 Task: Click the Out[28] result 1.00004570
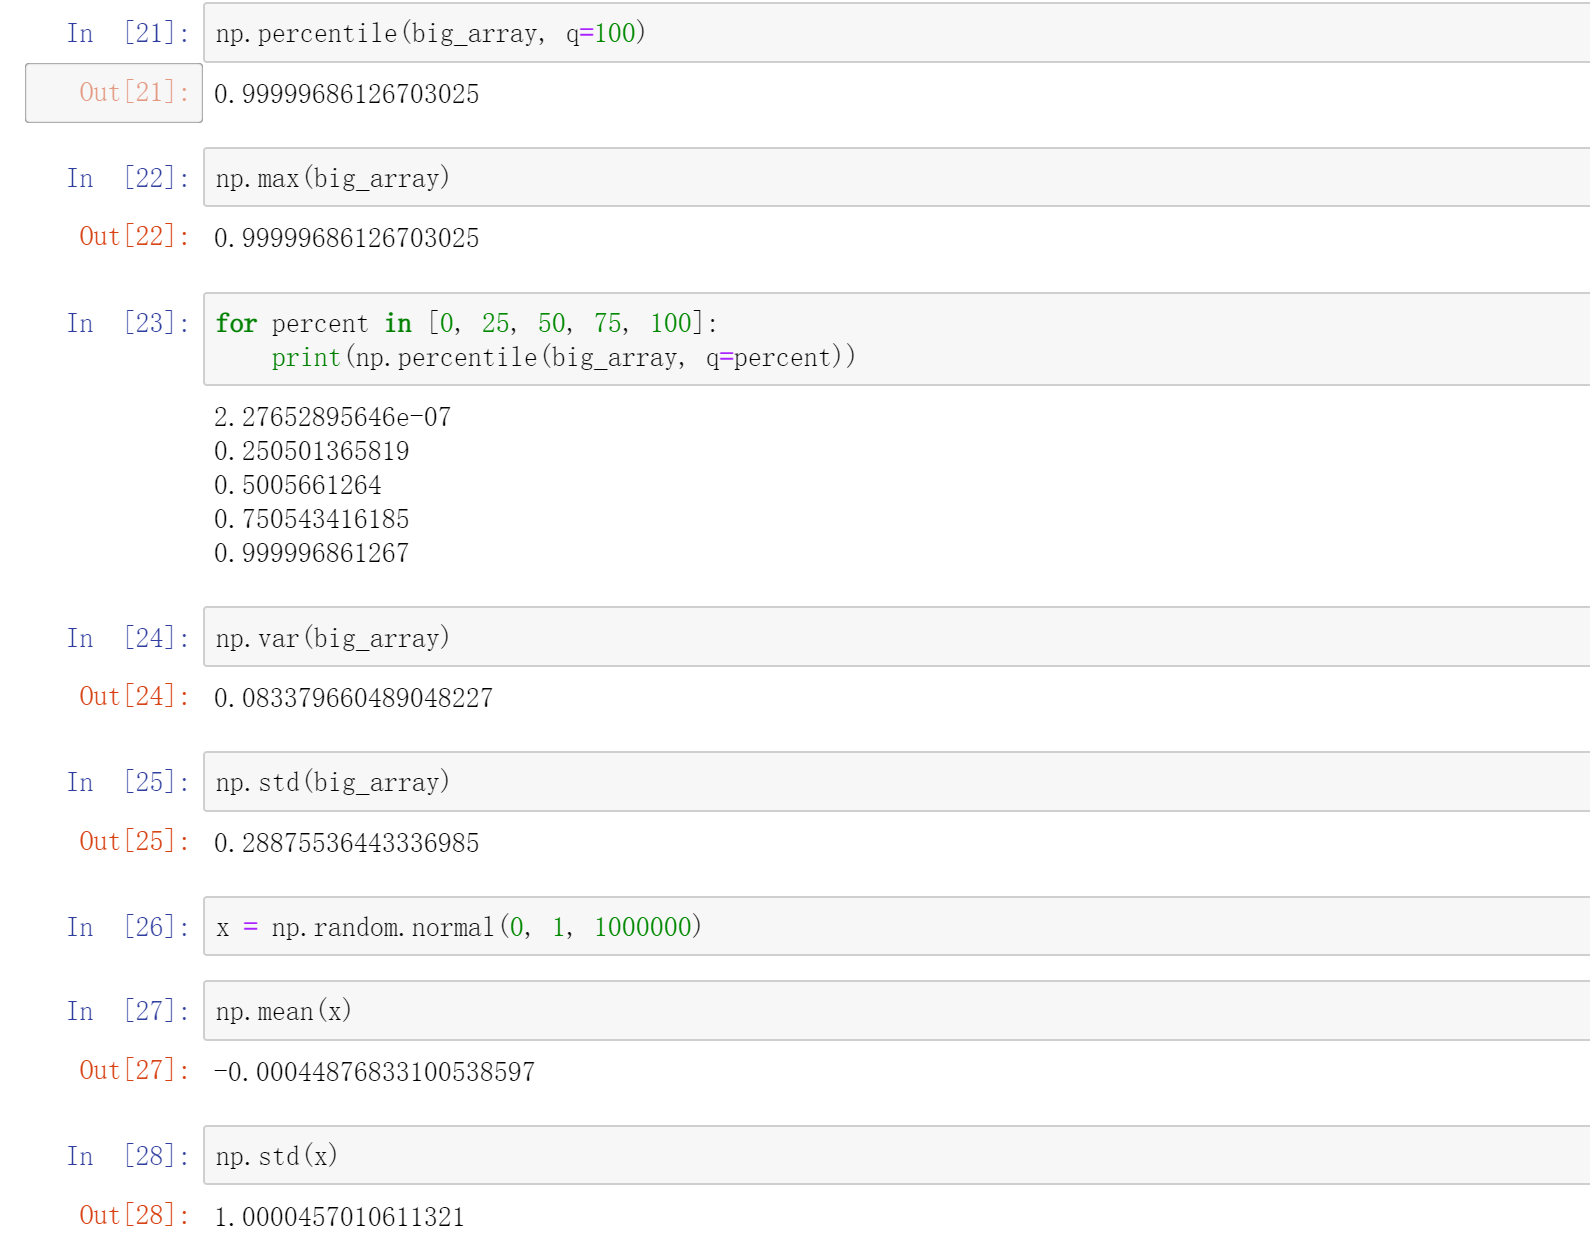tap(339, 1217)
